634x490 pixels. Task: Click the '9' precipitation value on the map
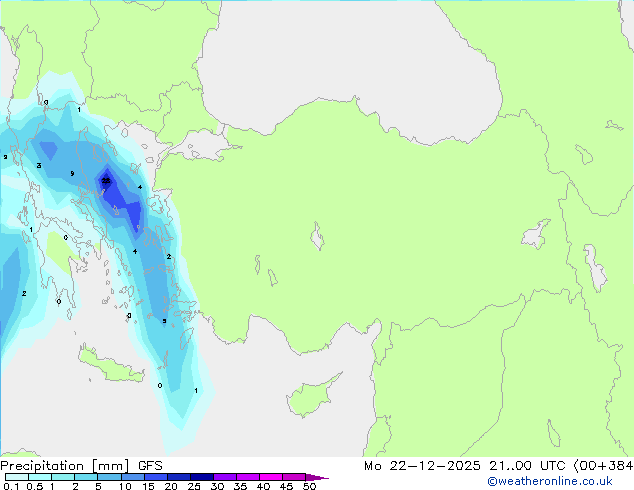72,173
